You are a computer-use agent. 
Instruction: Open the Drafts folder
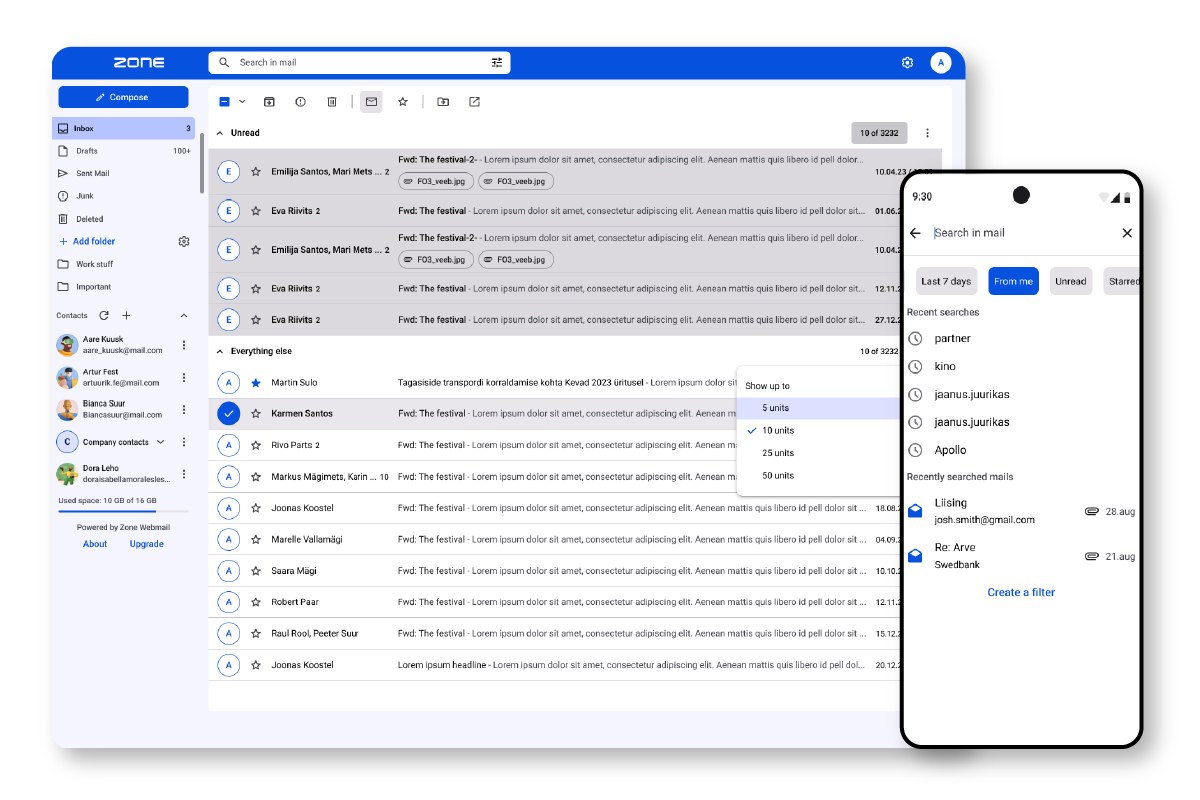[x=87, y=151]
